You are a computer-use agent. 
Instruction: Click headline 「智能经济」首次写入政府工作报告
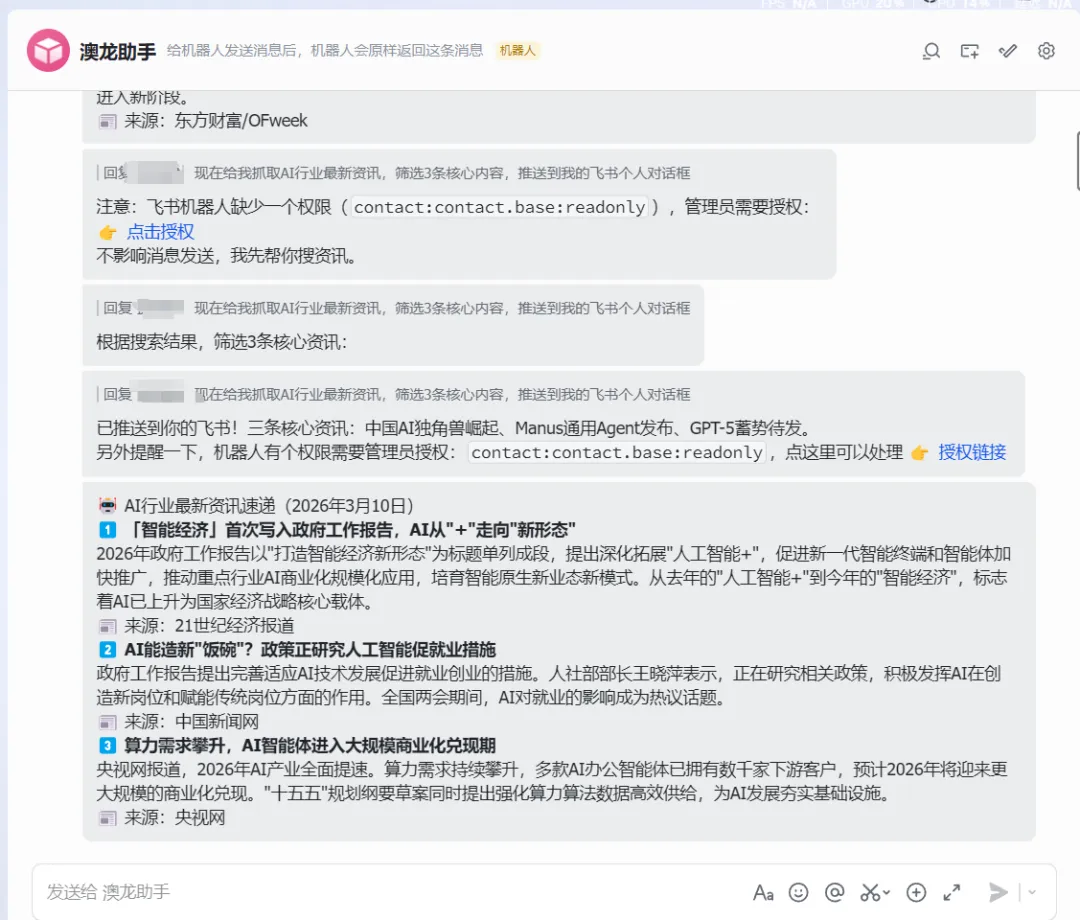pos(351,530)
